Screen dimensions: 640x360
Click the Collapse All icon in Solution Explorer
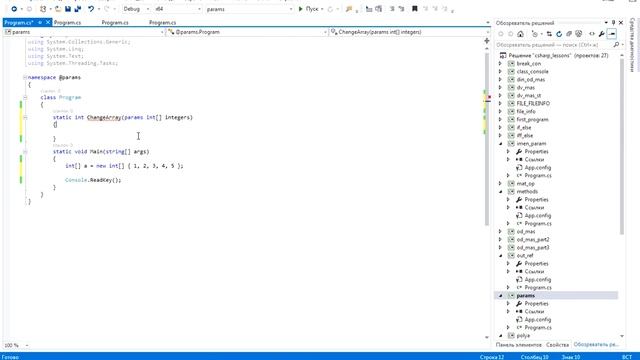point(569,34)
